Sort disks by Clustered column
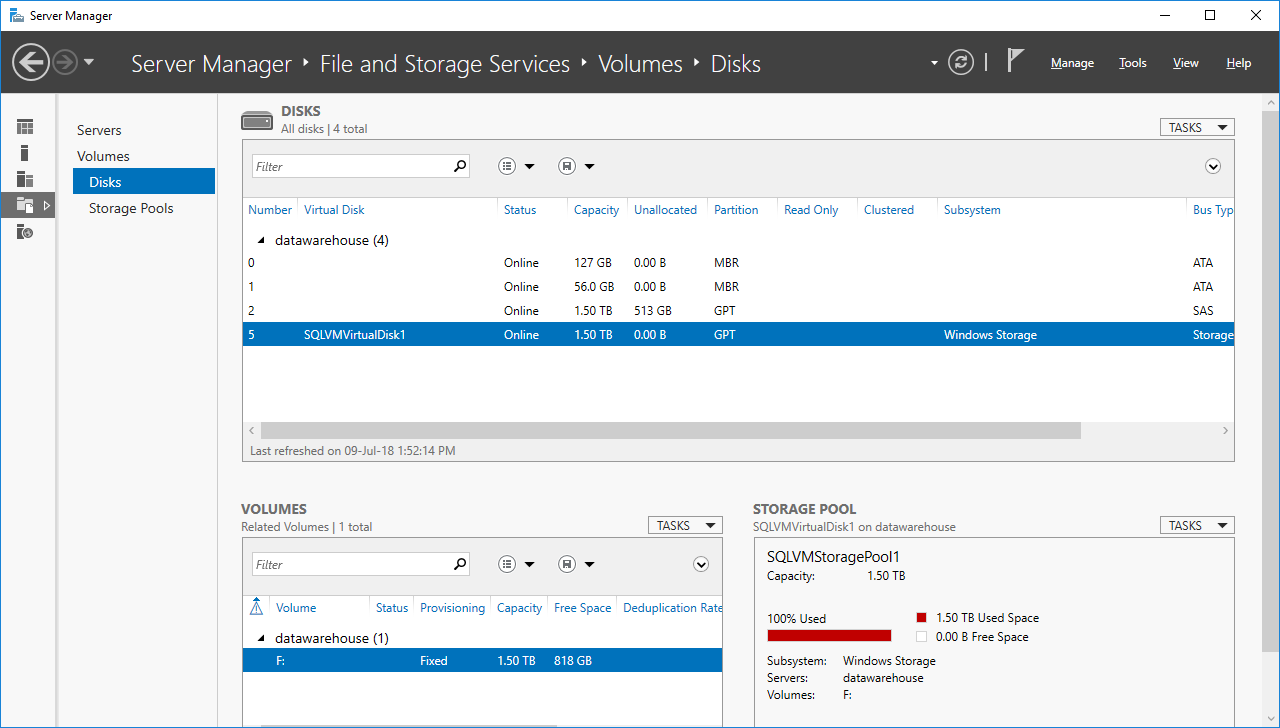This screenshot has height=728, width=1280. (889, 210)
